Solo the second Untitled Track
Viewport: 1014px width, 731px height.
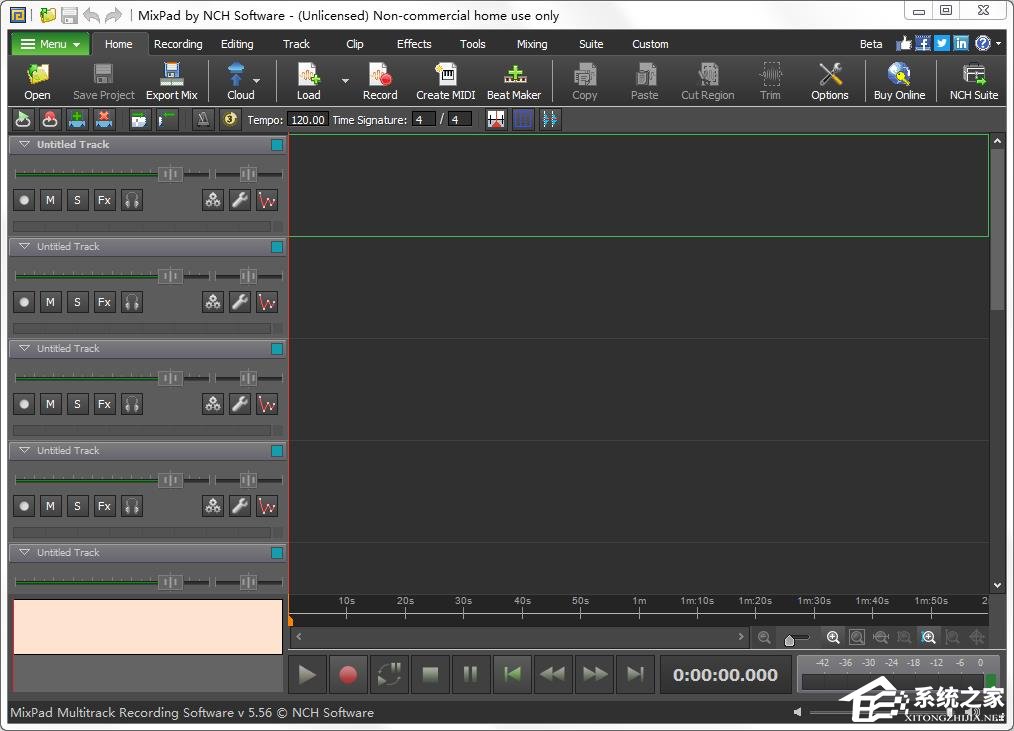tap(78, 302)
